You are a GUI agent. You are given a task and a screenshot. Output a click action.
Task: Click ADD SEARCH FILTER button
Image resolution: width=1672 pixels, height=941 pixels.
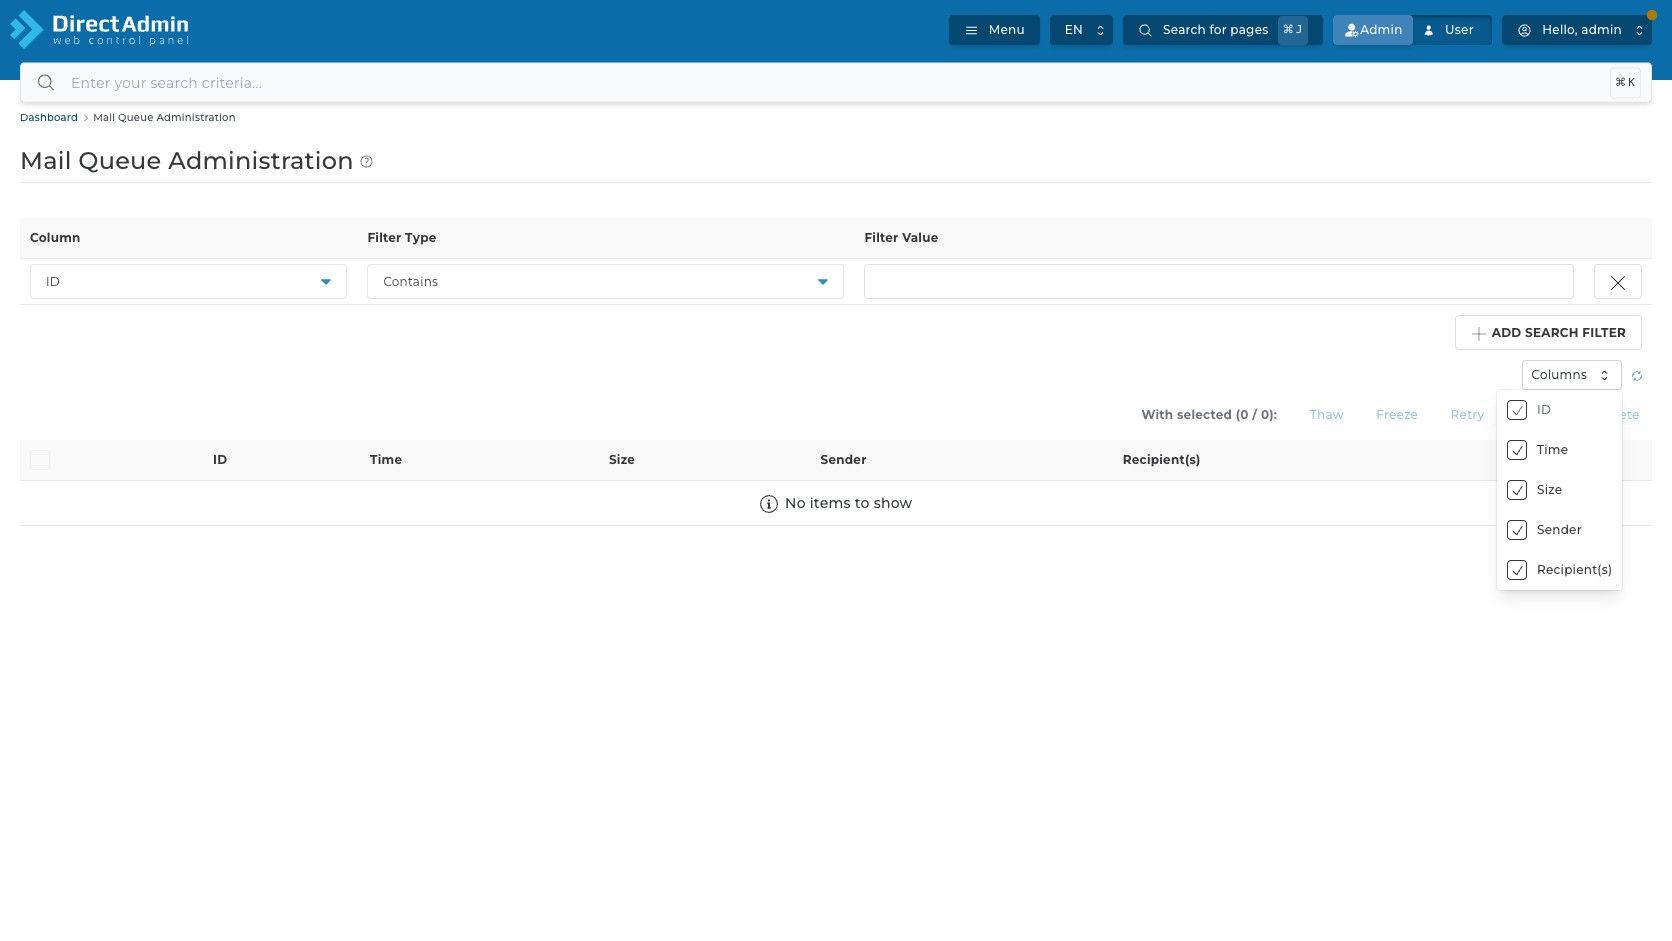pyautogui.click(x=1548, y=333)
